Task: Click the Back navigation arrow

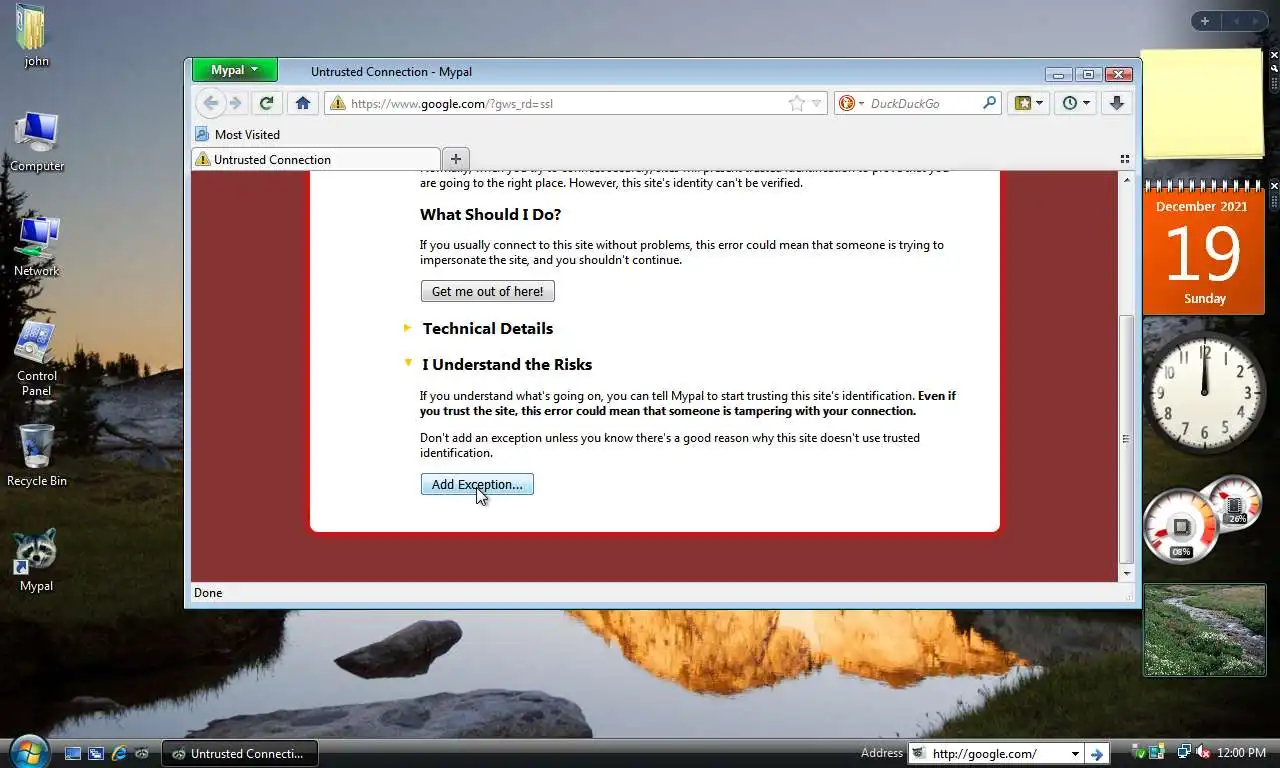Action: [x=210, y=103]
